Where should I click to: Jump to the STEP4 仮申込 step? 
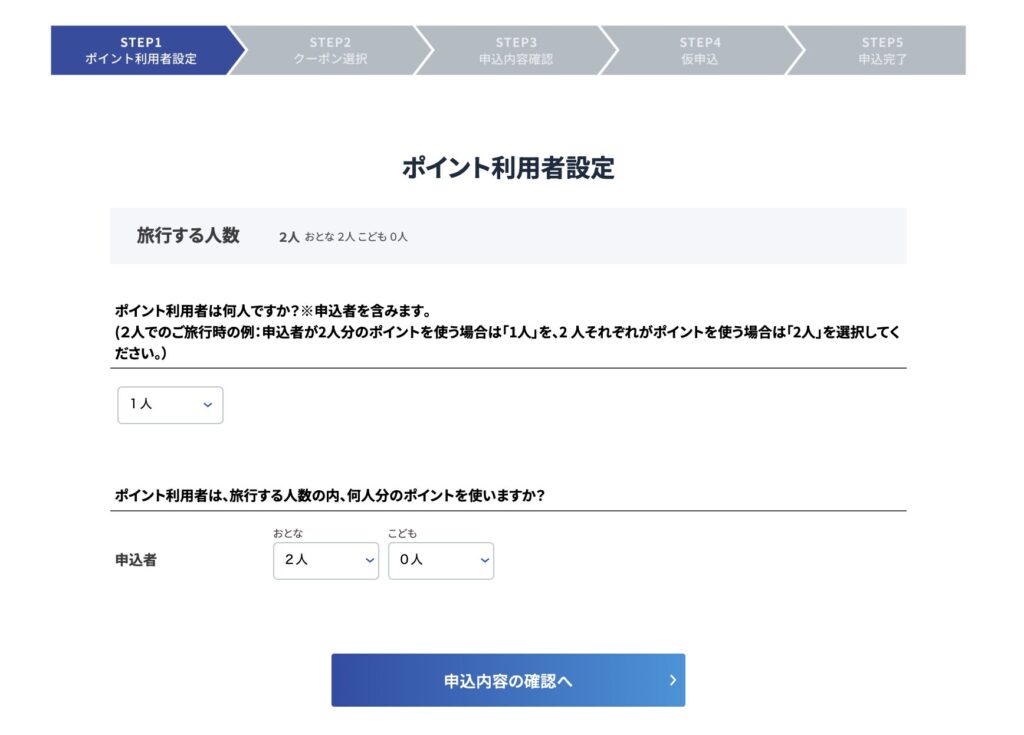coord(699,50)
